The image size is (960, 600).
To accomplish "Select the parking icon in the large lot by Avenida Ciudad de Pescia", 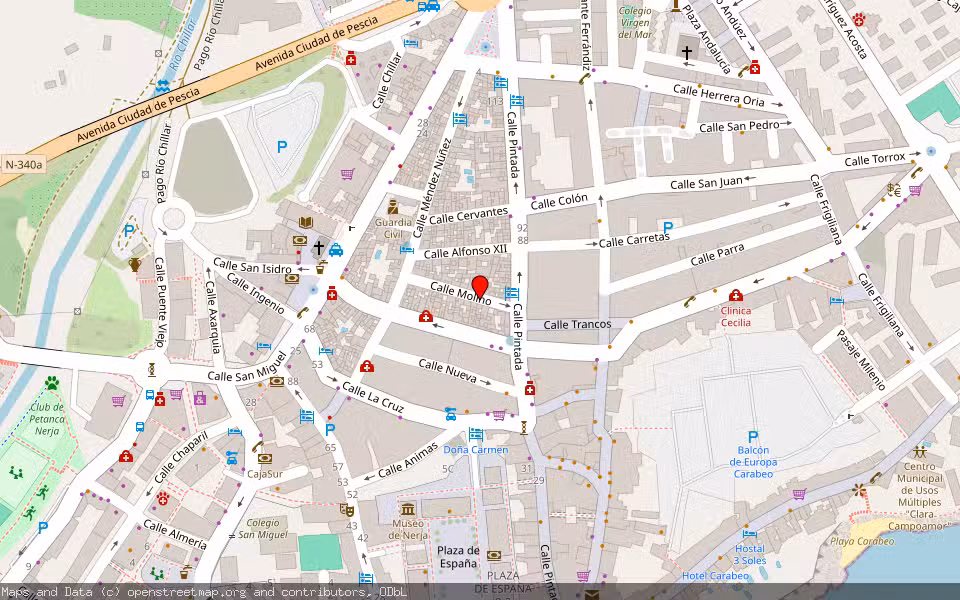I will pos(282,147).
